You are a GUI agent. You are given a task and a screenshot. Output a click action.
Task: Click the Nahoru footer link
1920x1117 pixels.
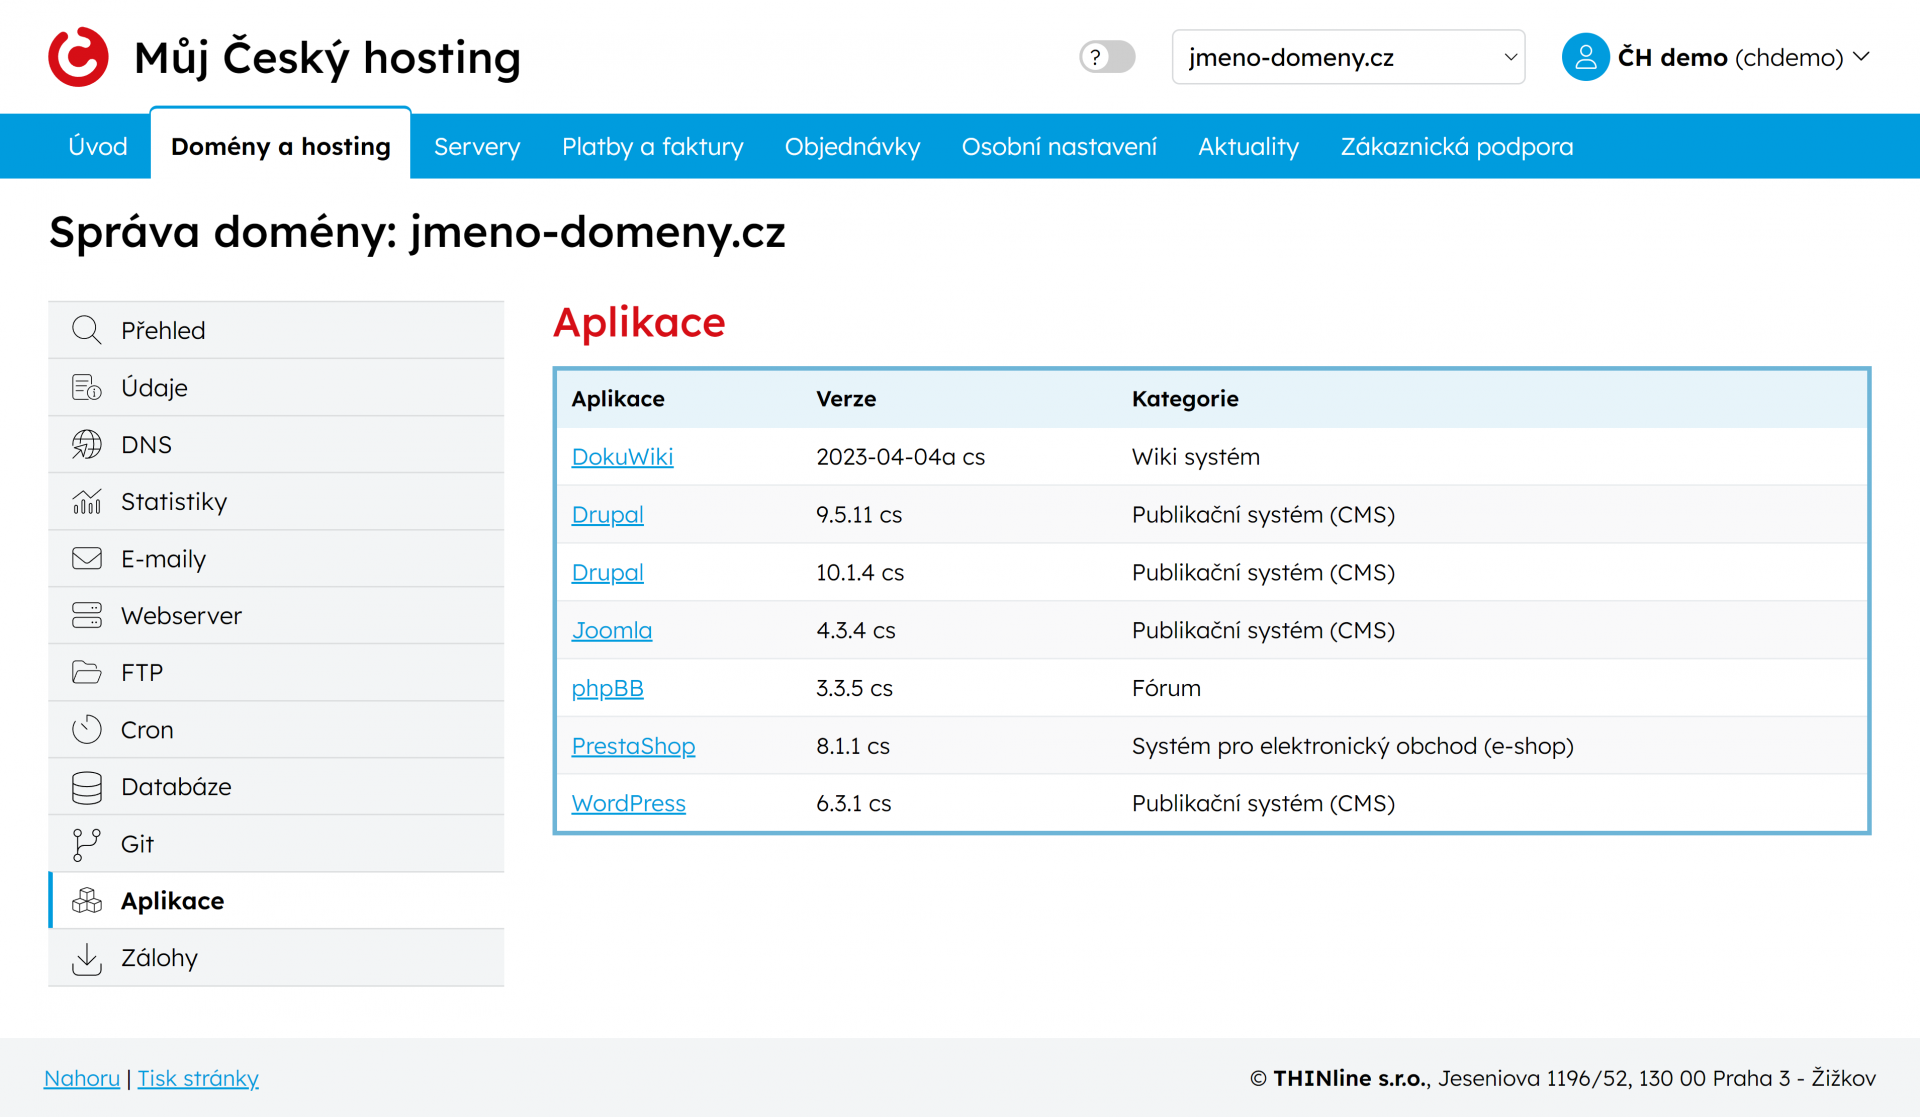click(x=82, y=1078)
